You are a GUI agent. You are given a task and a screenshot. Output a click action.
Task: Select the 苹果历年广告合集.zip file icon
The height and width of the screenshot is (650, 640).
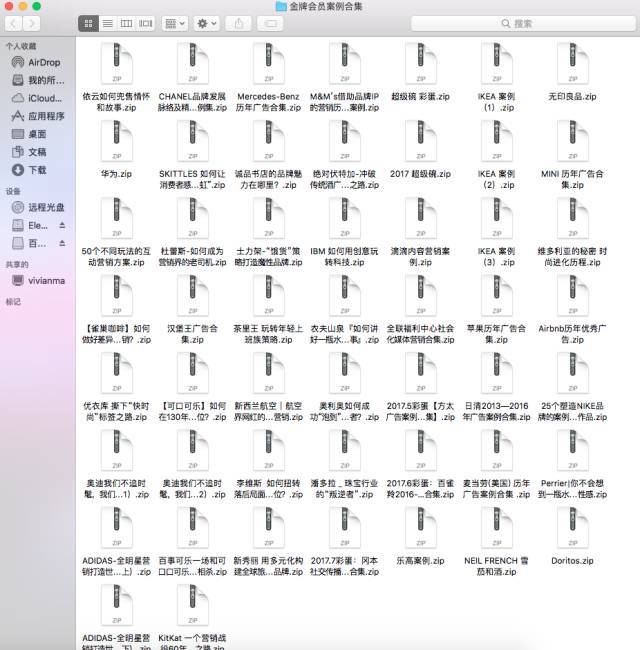point(497,296)
